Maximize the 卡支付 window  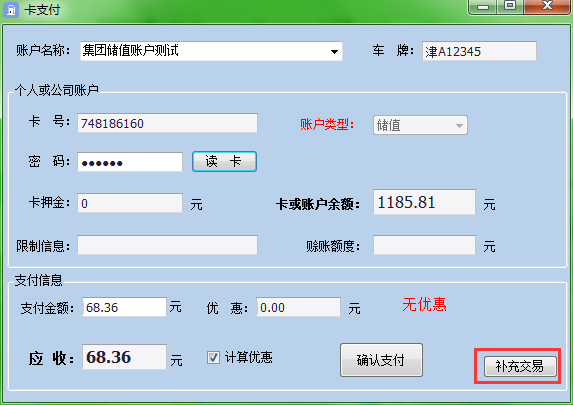510,7
